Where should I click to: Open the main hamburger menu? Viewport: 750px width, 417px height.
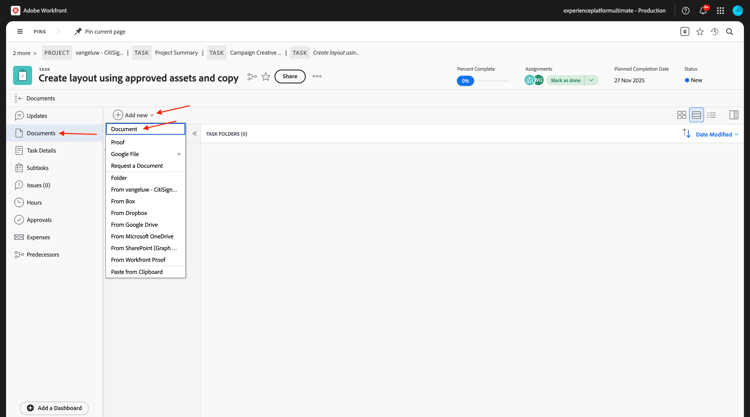[20, 32]
